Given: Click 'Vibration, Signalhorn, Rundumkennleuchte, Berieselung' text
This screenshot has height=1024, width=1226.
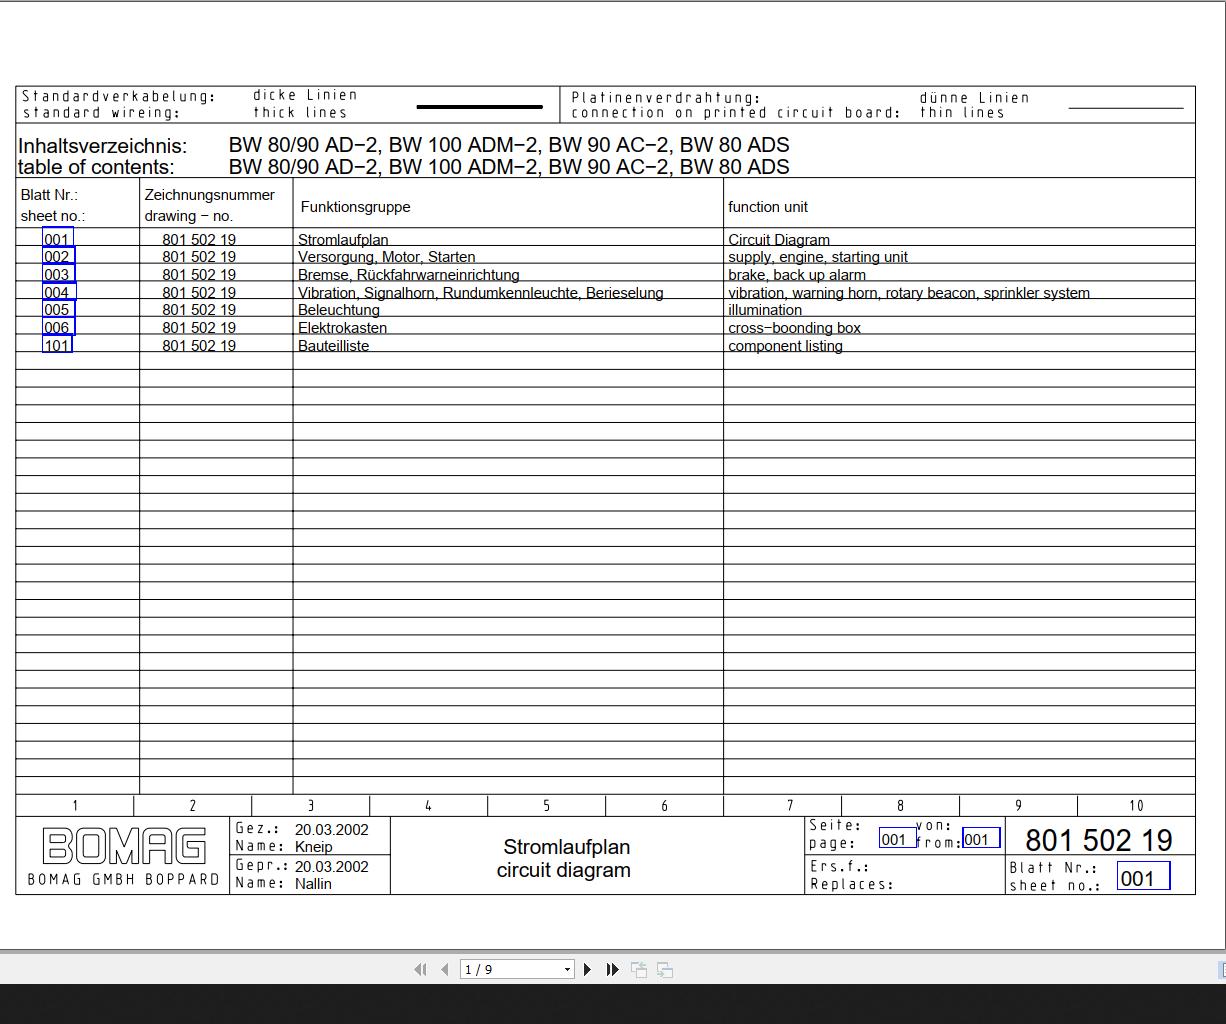Looking at the screenshot, I should click(x=480, y=293).
